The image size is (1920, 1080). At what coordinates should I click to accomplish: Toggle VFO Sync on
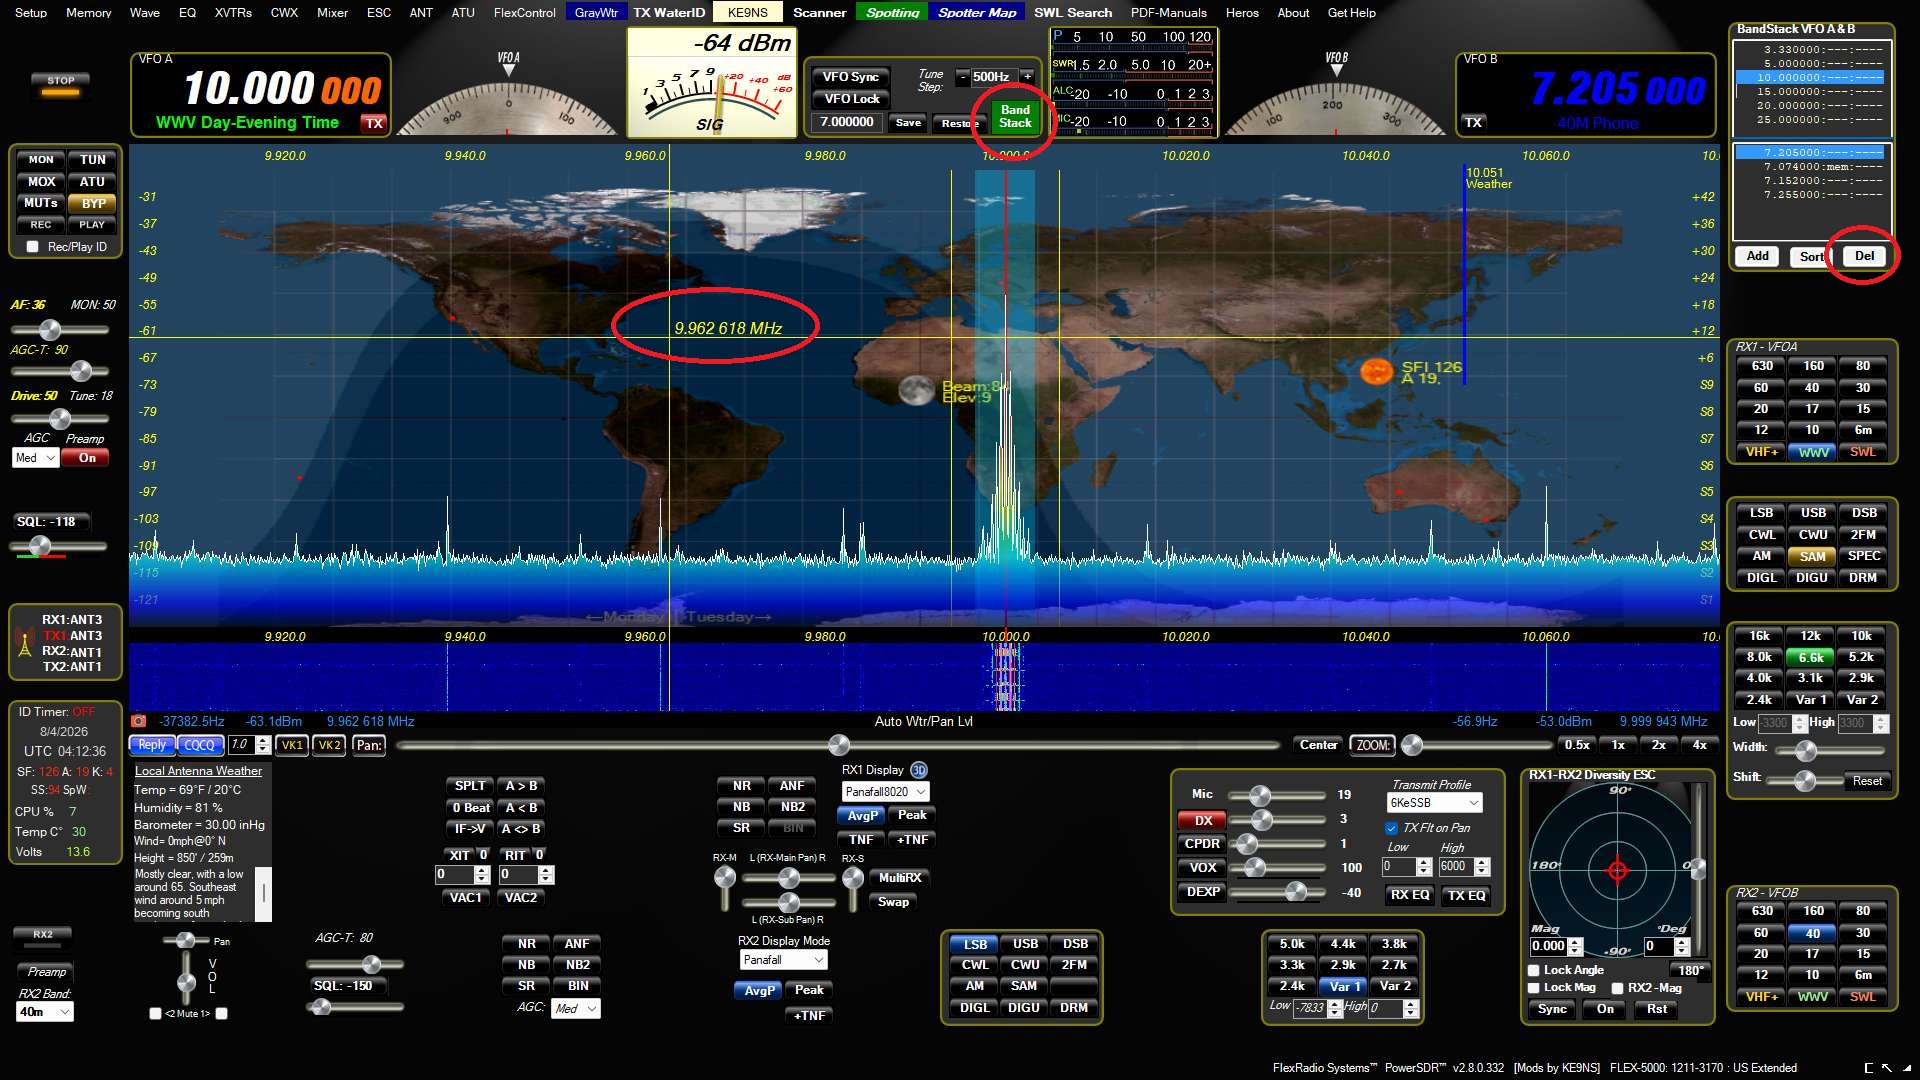pyautogui.click(x=851, y=77)
